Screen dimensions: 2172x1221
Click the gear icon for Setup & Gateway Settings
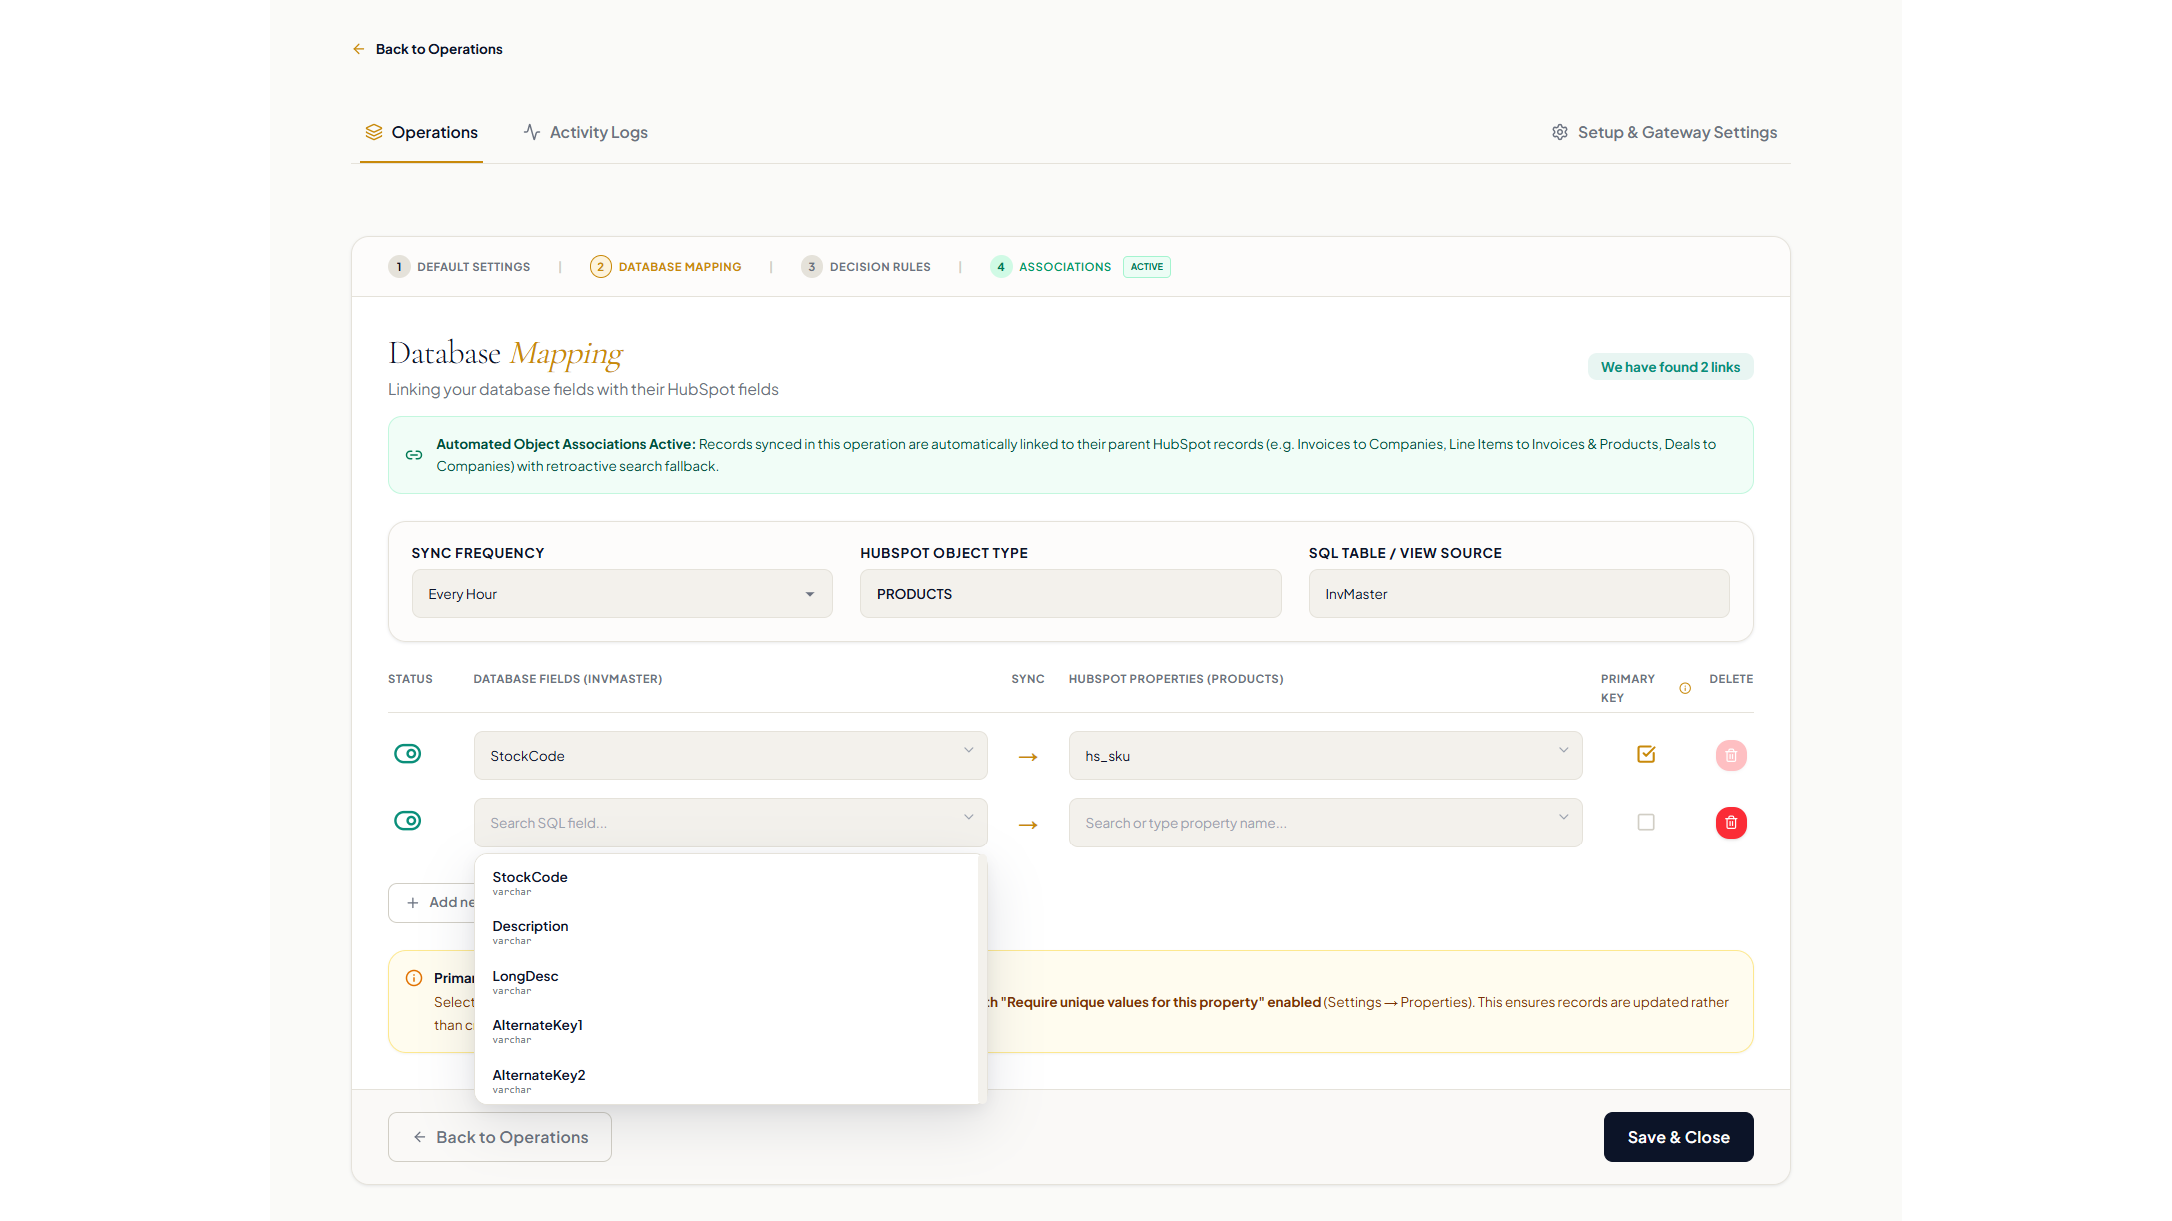[1559, 132]
